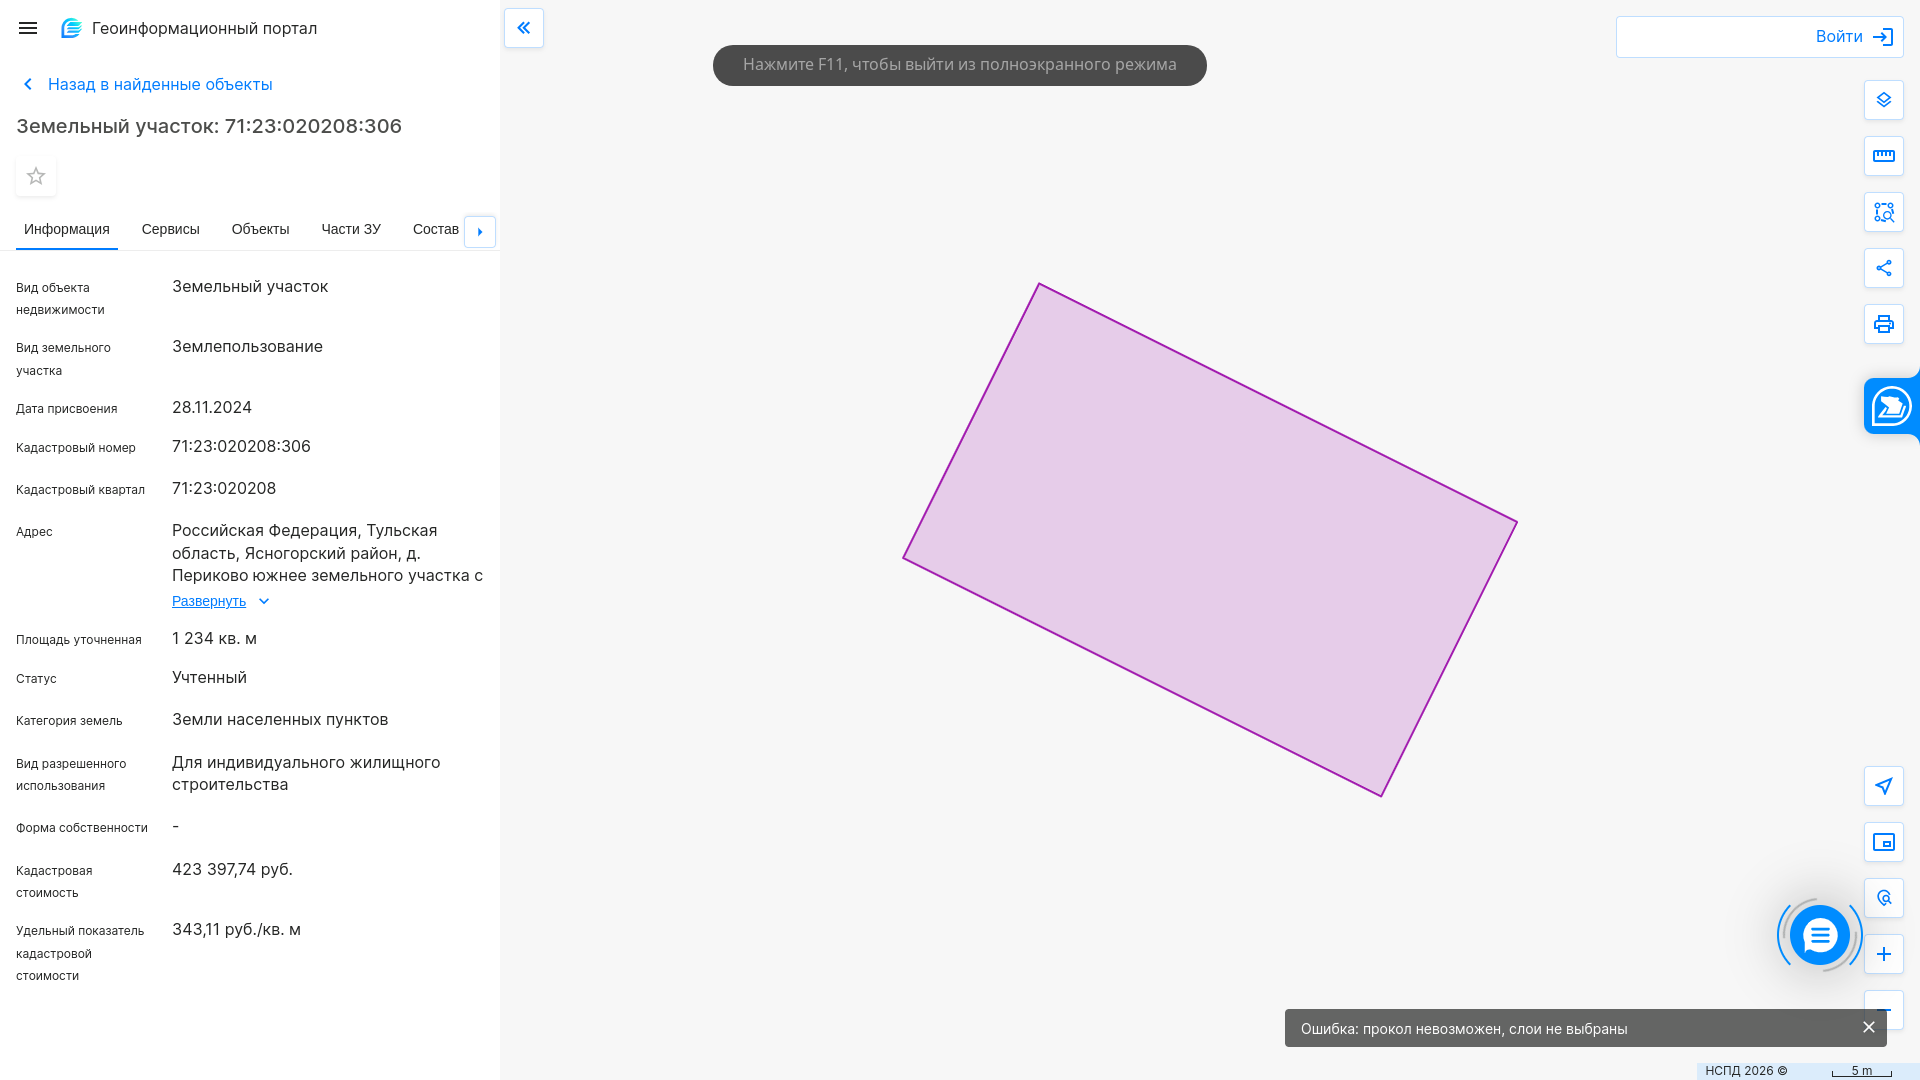Click the 5 m scale bar
1920x1080 pixels.
(x=1862, y=1071)
